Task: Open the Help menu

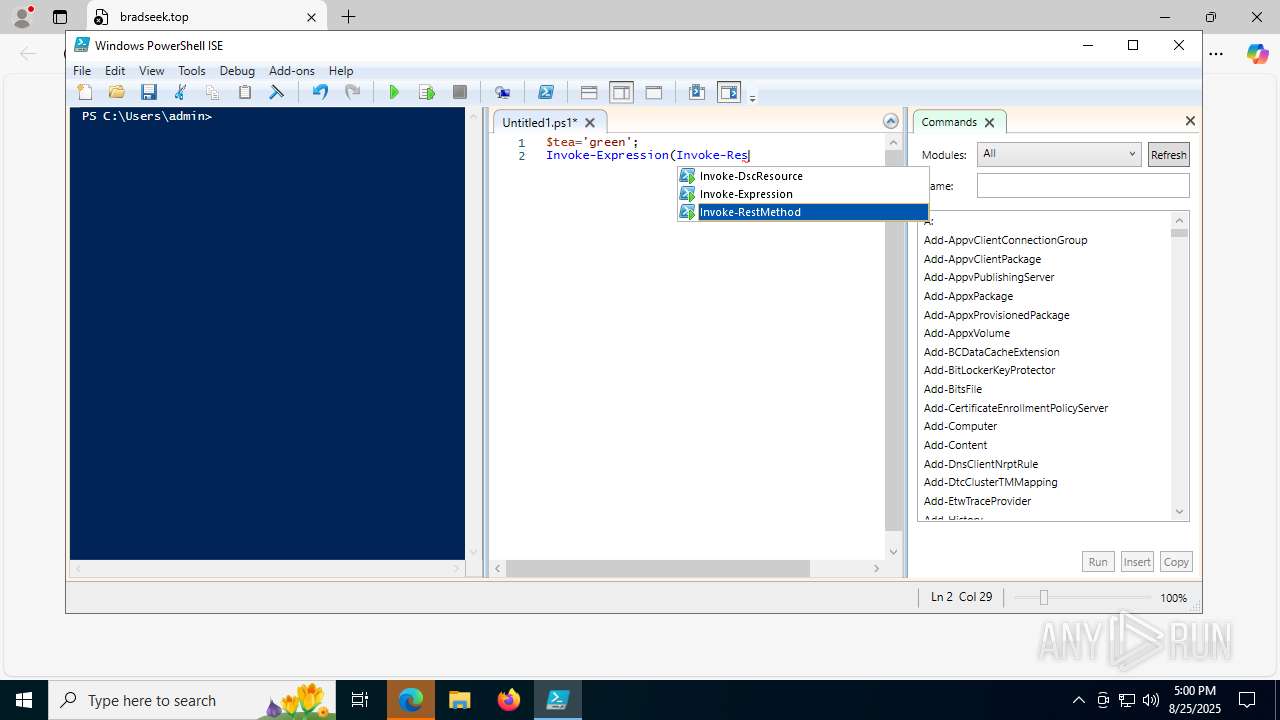Action: 341,71
